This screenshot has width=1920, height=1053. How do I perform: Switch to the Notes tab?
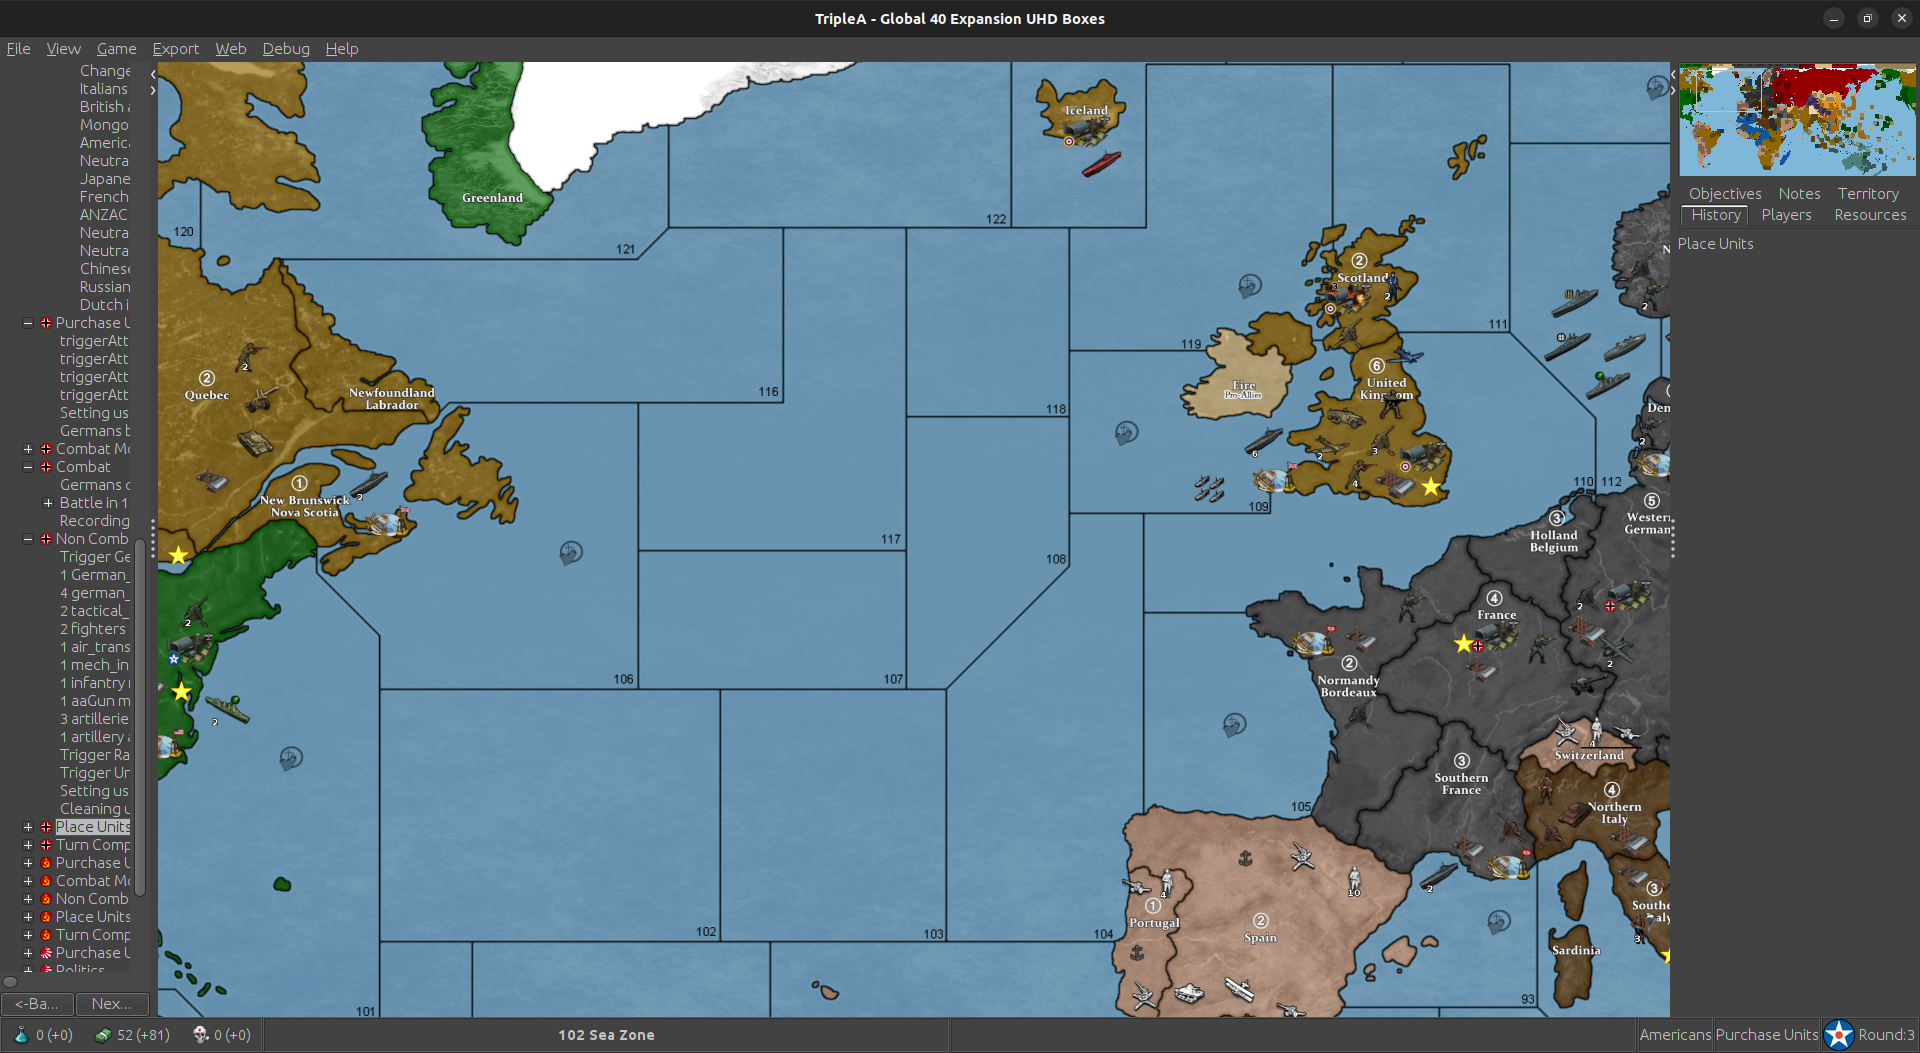tap(1799, 194)
